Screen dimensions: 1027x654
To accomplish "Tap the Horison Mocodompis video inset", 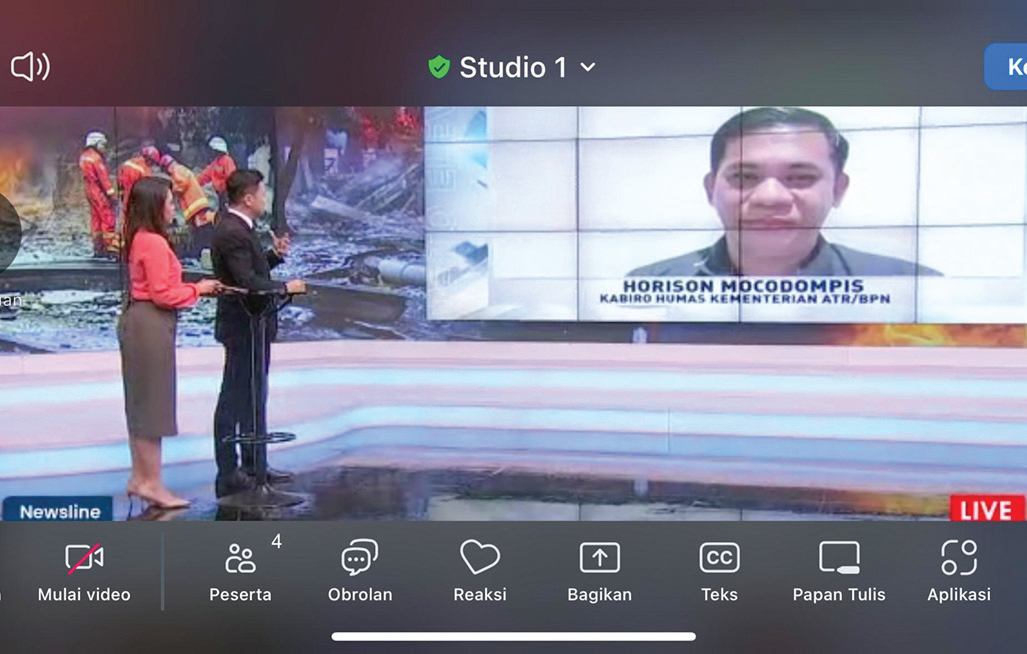I will click(725, 213).
